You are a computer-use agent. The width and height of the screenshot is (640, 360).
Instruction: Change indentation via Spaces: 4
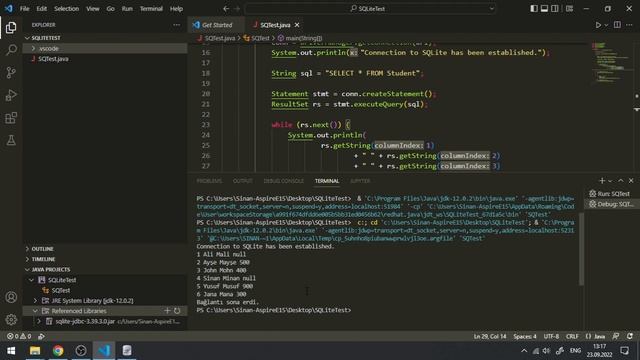pyautogui.click(x=525, y=336)
